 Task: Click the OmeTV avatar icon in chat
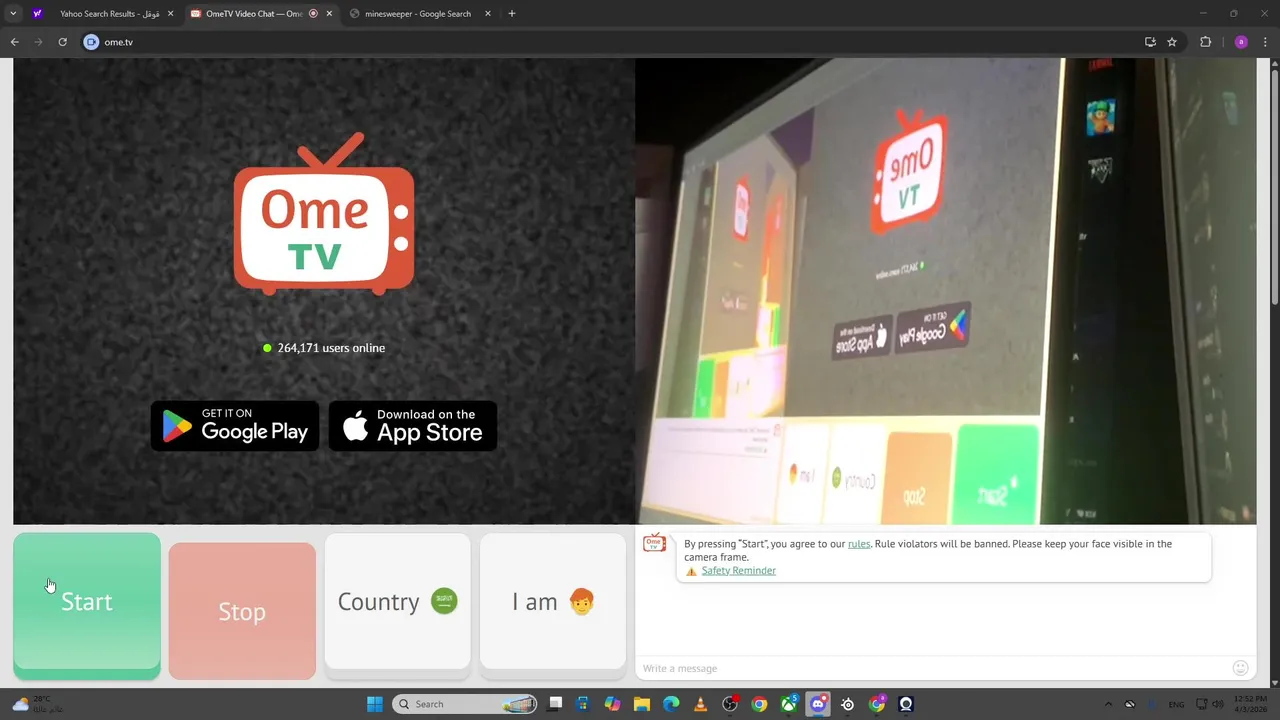(654, 543)
